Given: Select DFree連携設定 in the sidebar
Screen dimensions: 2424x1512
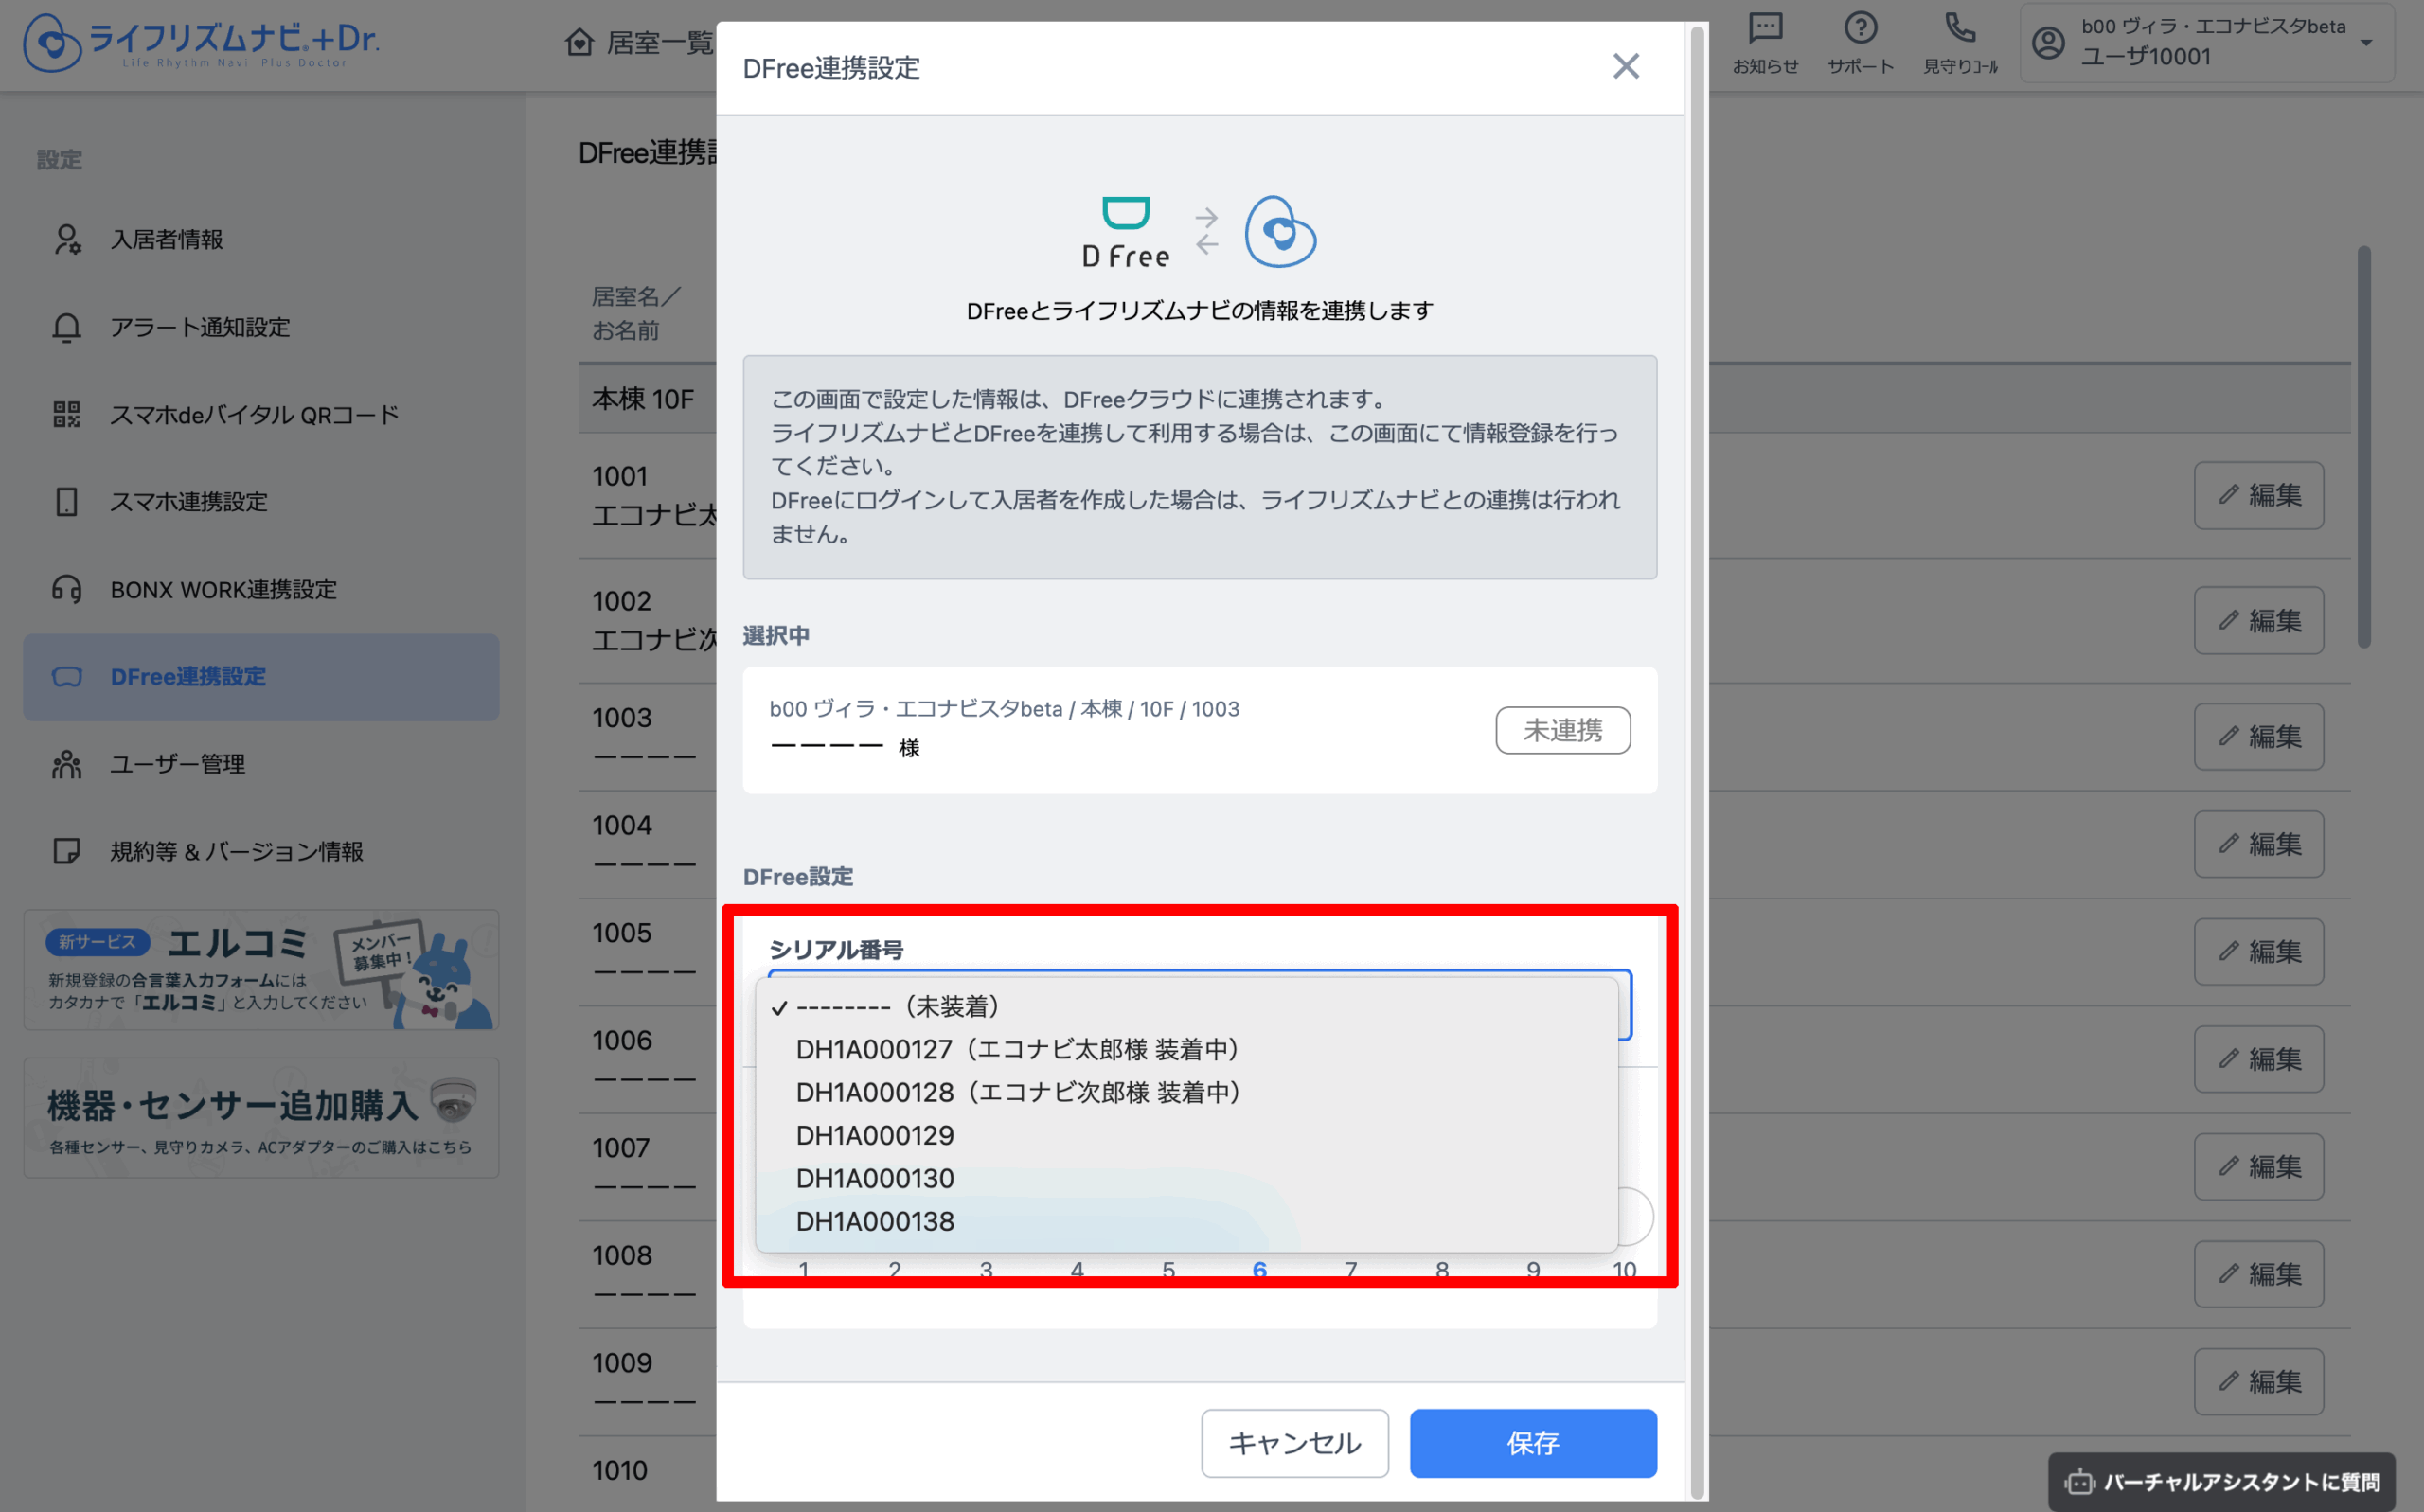Looking at the screenshot, I should tap(261, 677).
